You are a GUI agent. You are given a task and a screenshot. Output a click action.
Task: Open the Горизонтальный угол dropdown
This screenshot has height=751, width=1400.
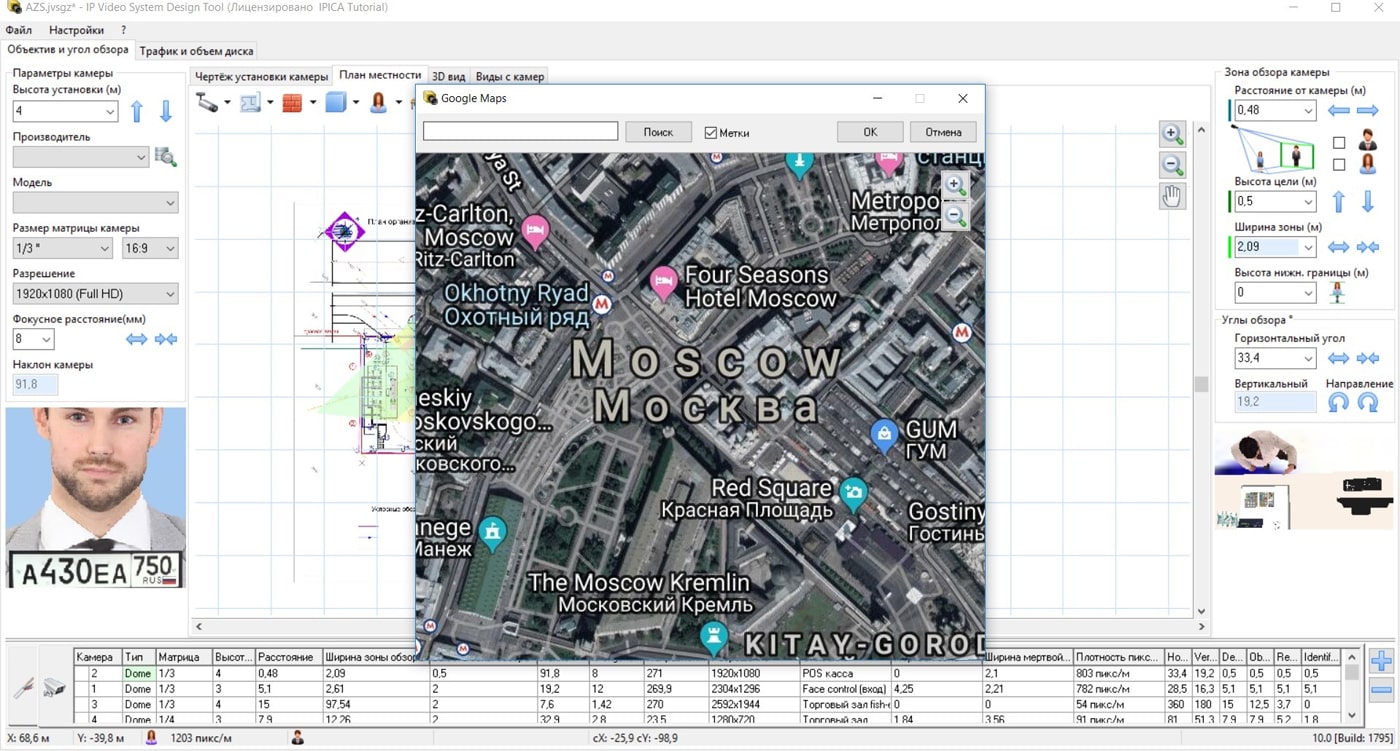(1308, 358)
